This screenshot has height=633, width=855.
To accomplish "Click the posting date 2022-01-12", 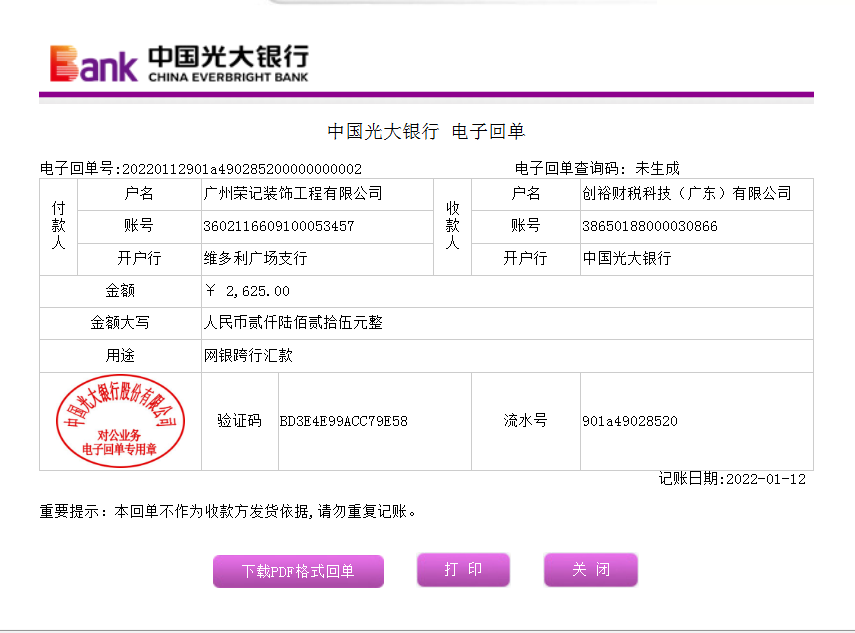I will coord(766,479).
